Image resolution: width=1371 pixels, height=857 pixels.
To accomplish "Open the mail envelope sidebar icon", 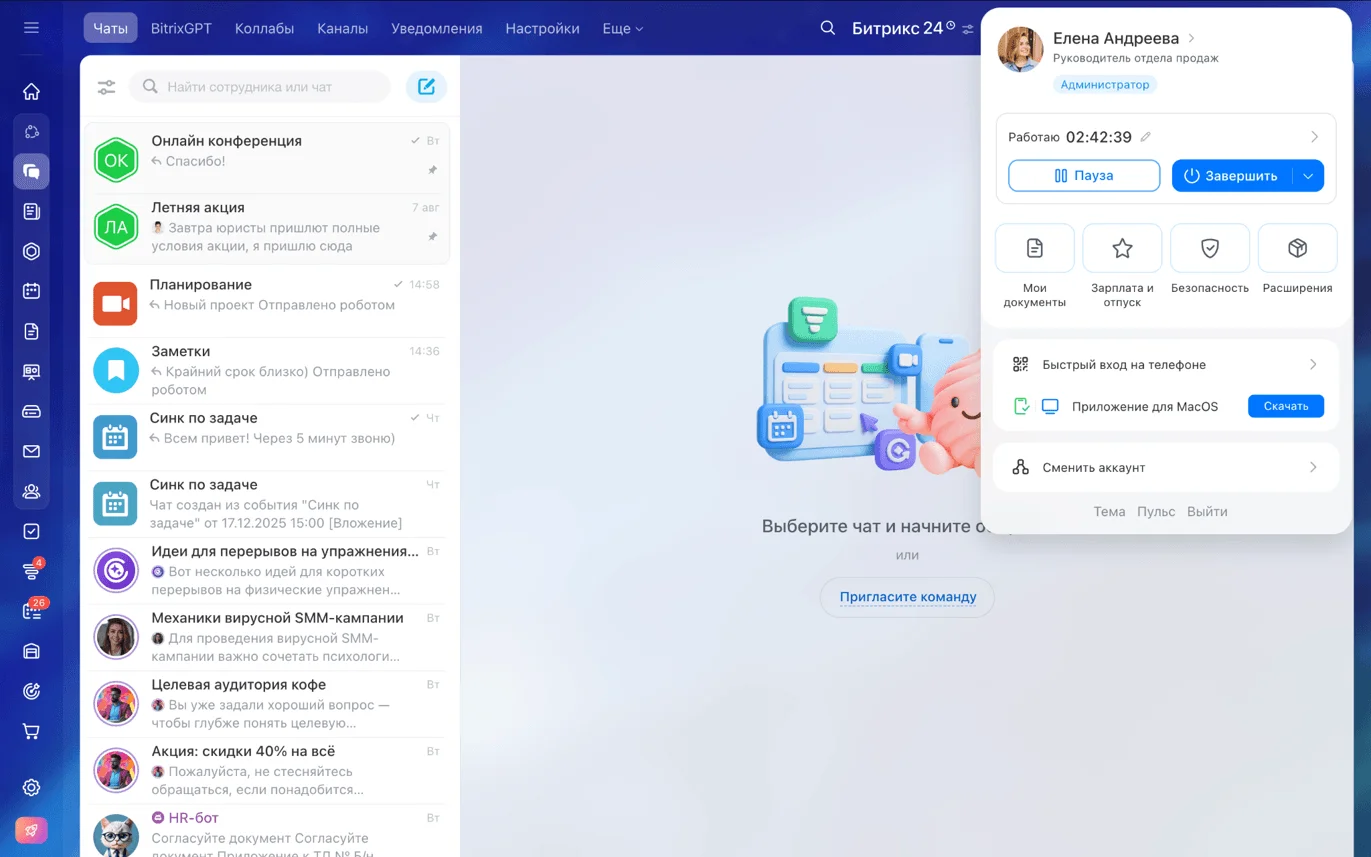I will click(31, 452).
